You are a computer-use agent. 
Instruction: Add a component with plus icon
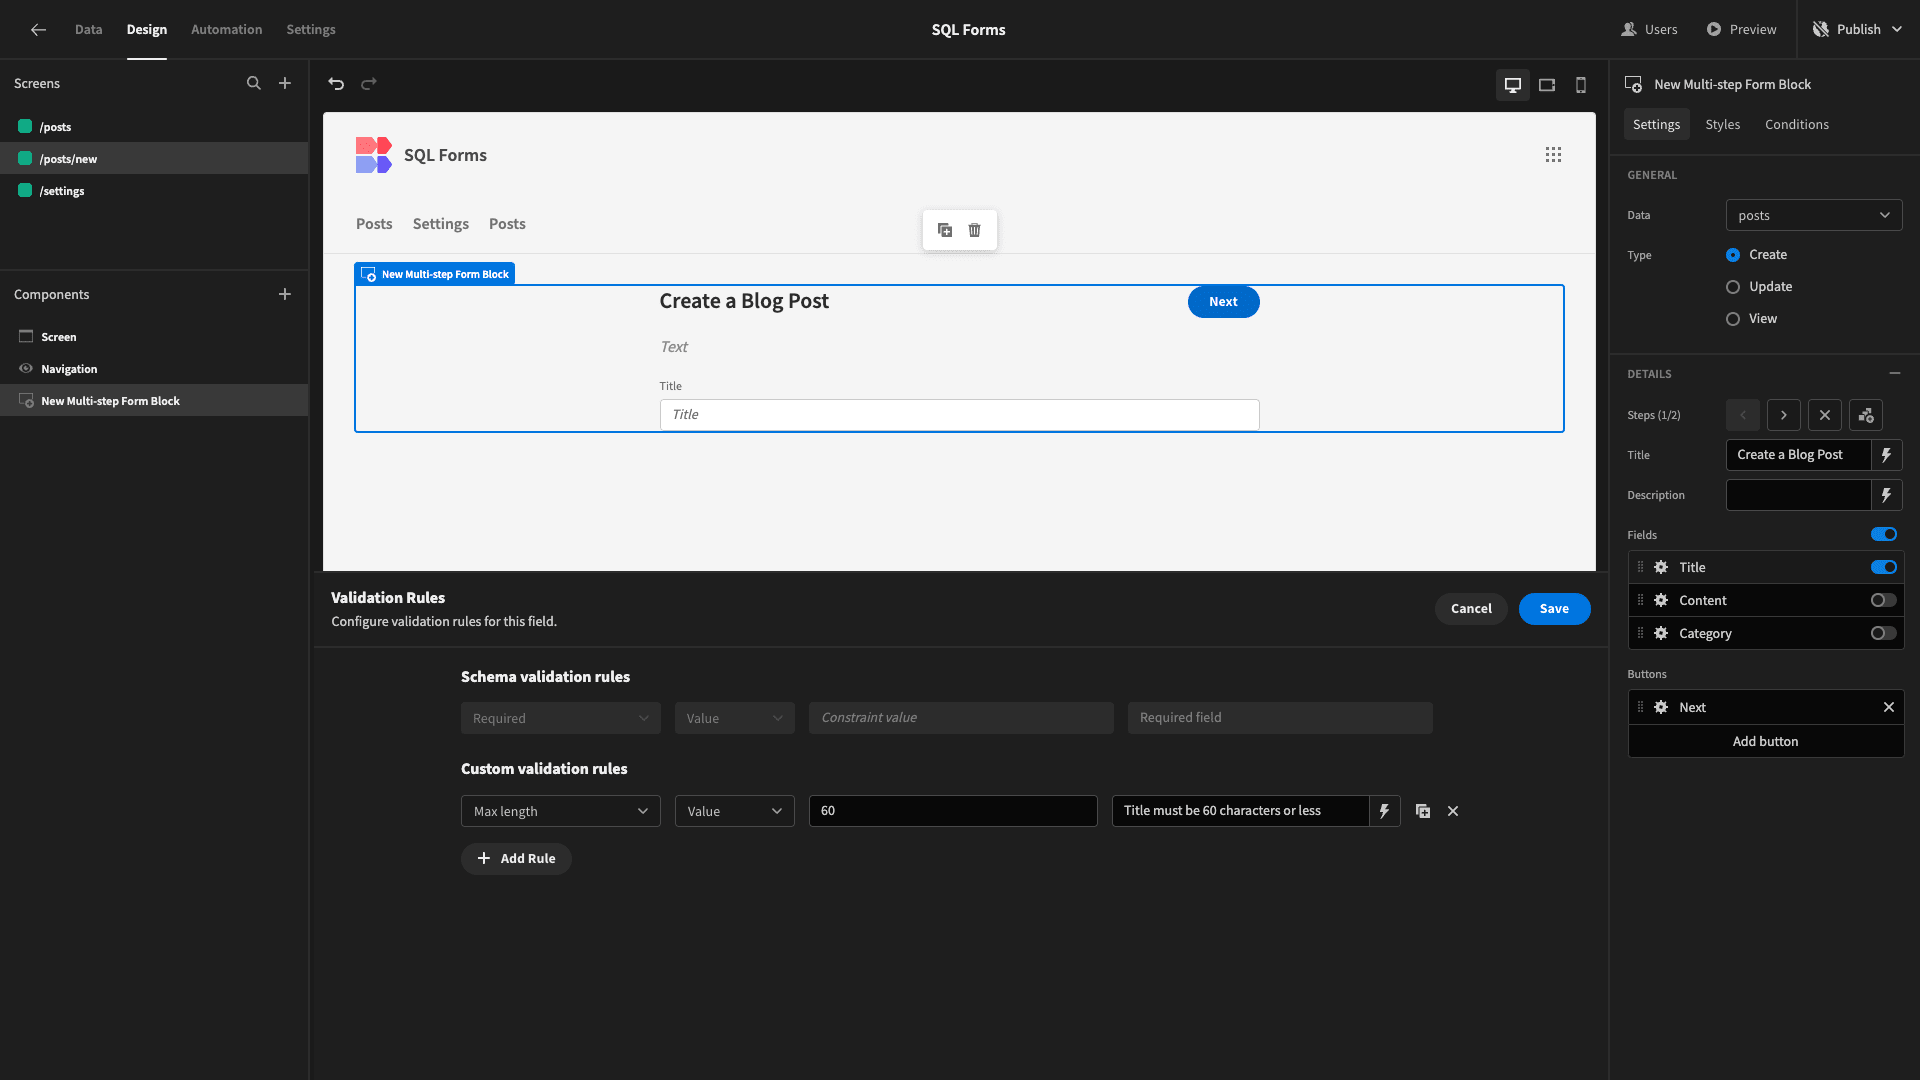(285, 294)
